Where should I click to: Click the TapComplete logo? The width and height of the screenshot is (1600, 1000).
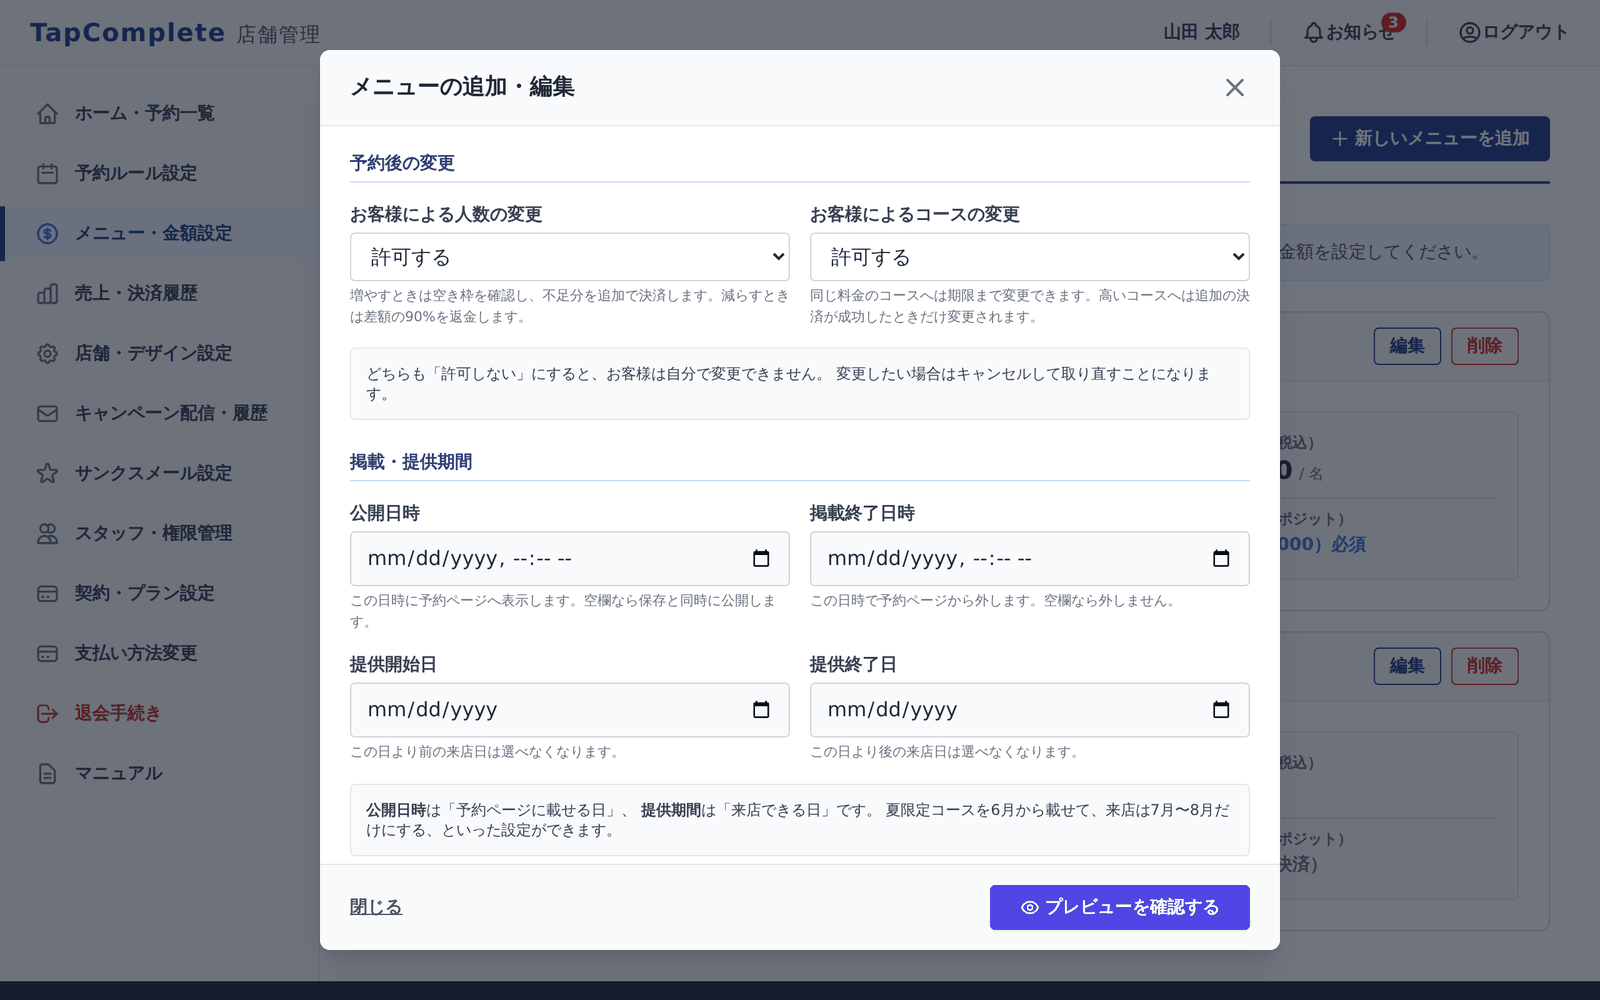(x=127, y=33)
